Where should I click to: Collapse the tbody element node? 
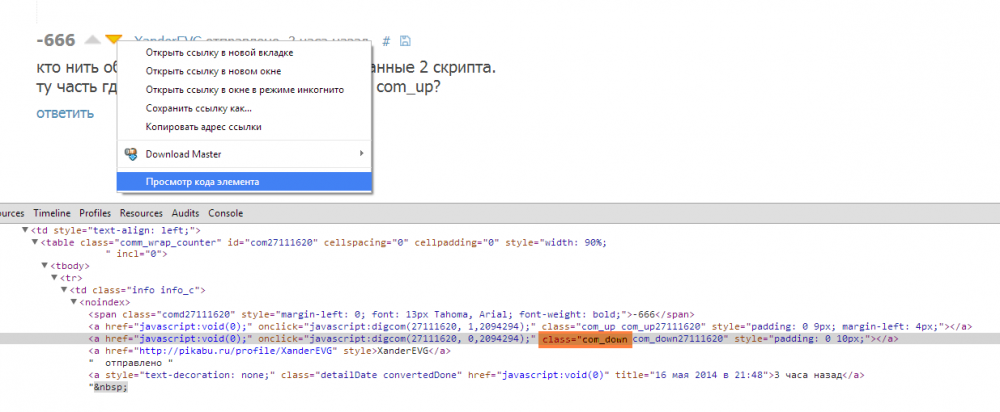[x=44, y=266]
